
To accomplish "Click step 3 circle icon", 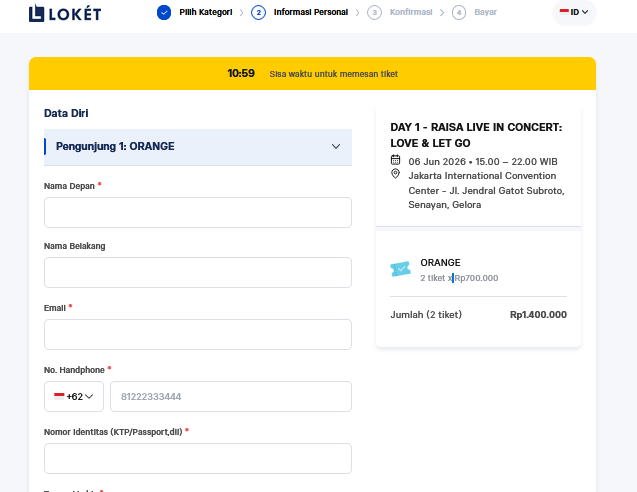I will 374,12.
